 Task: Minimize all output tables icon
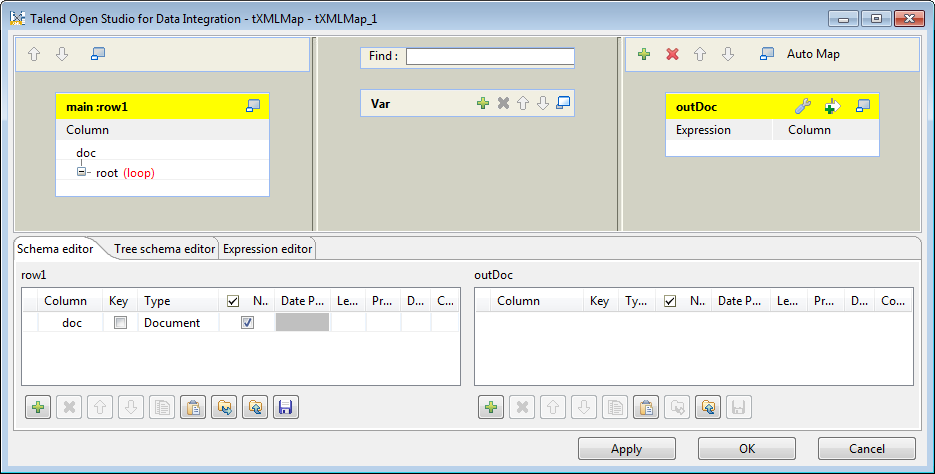pos(767,54)
